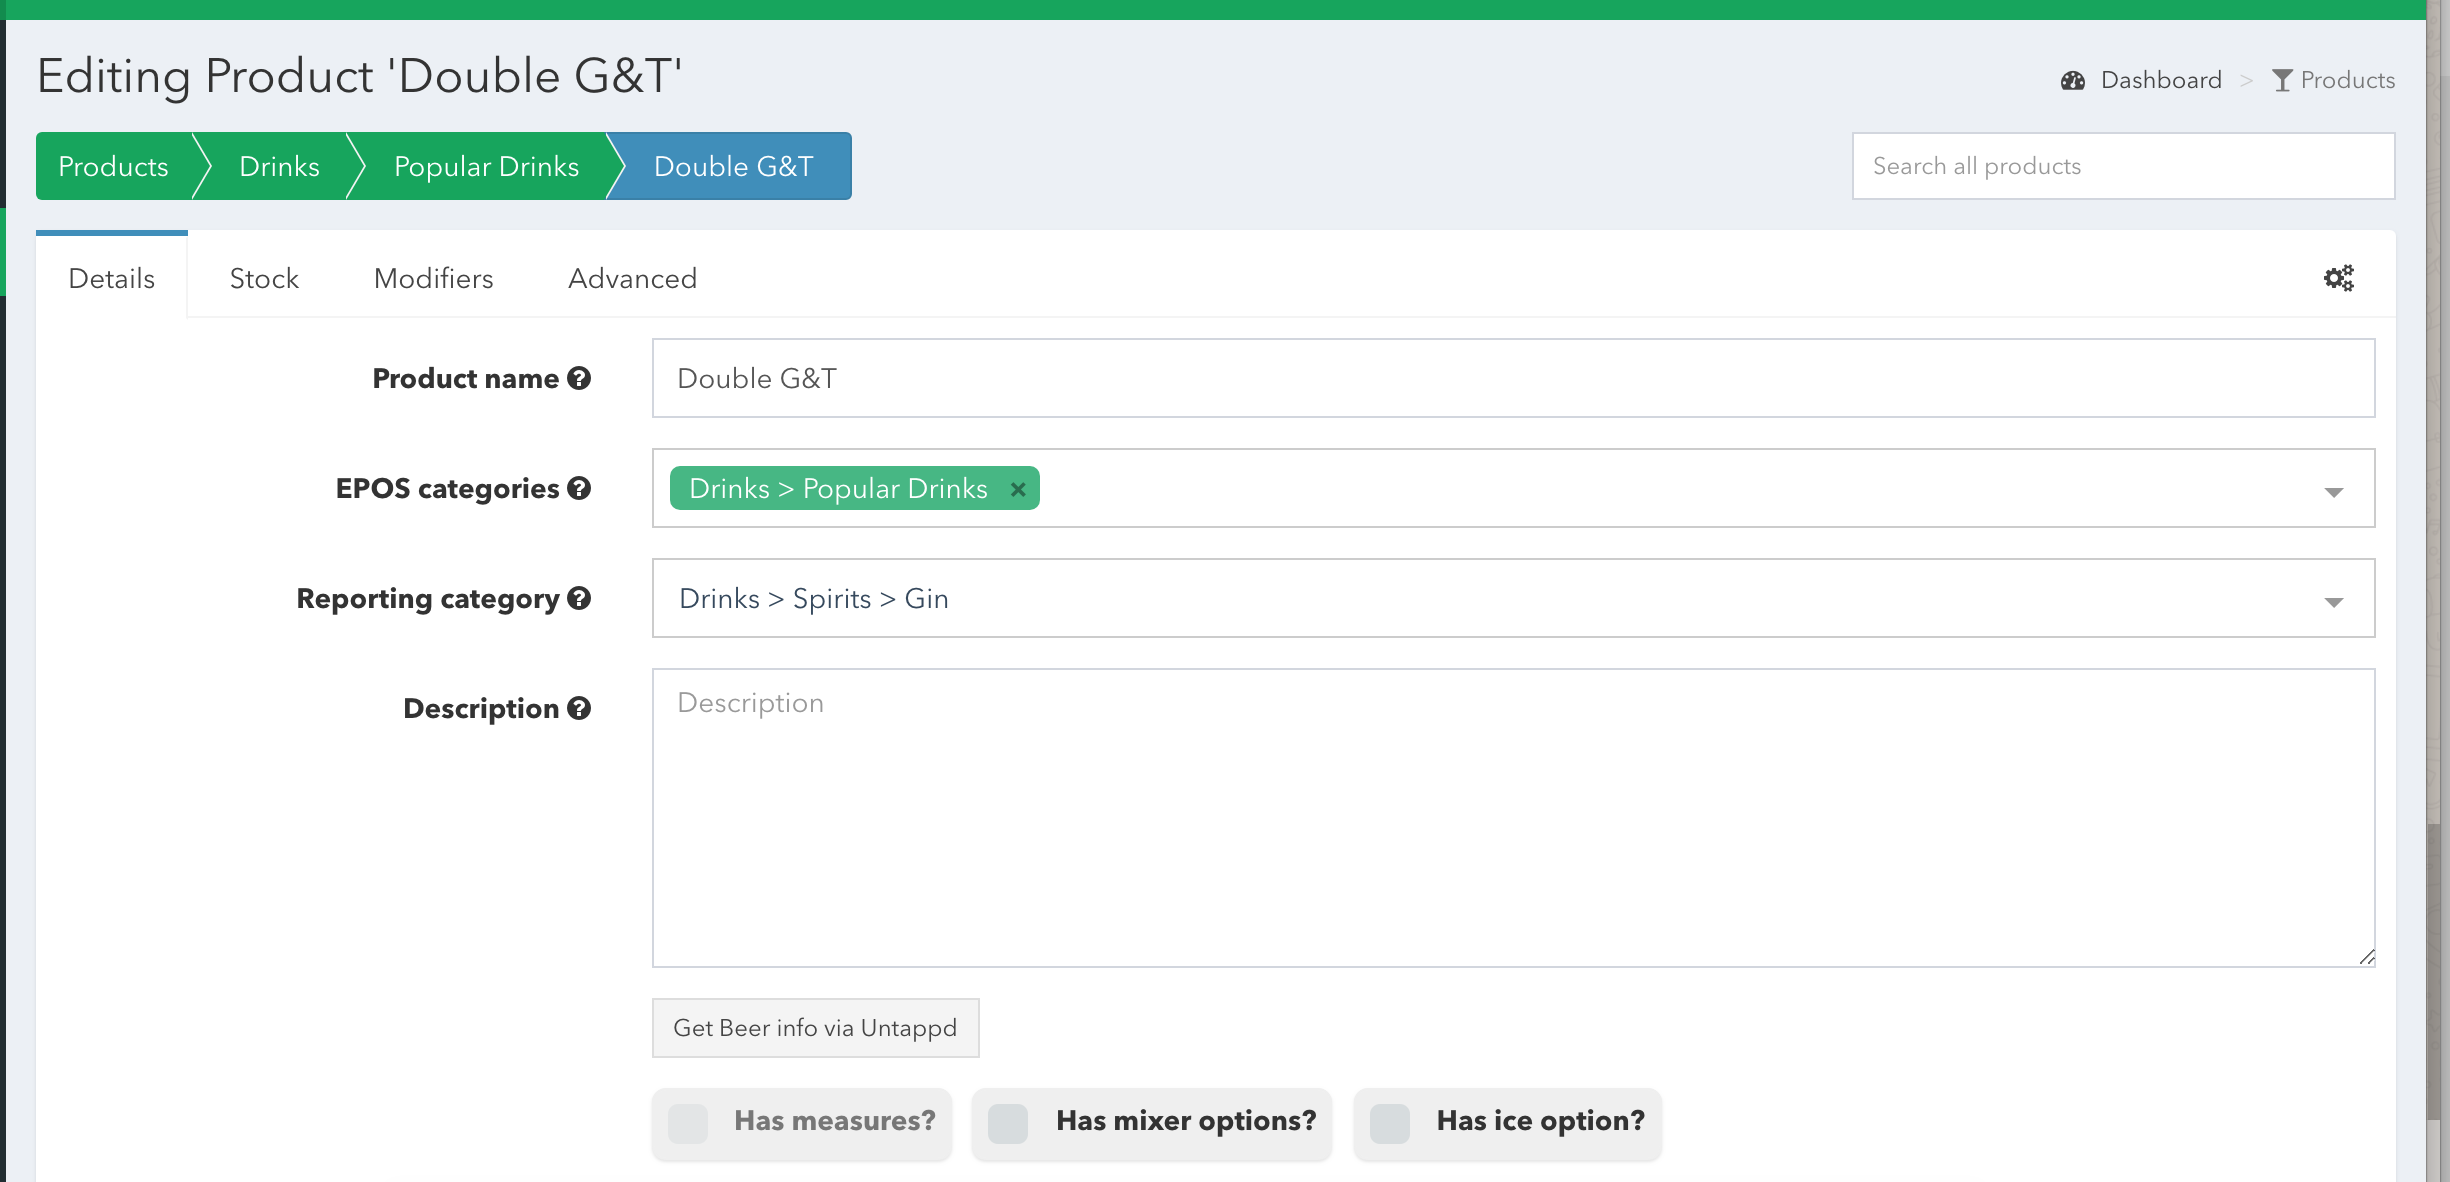The height and width of the screenshot is (1182, 2450).
Task: Open the Reporting category dropdown
Action: click(2333, 601)
